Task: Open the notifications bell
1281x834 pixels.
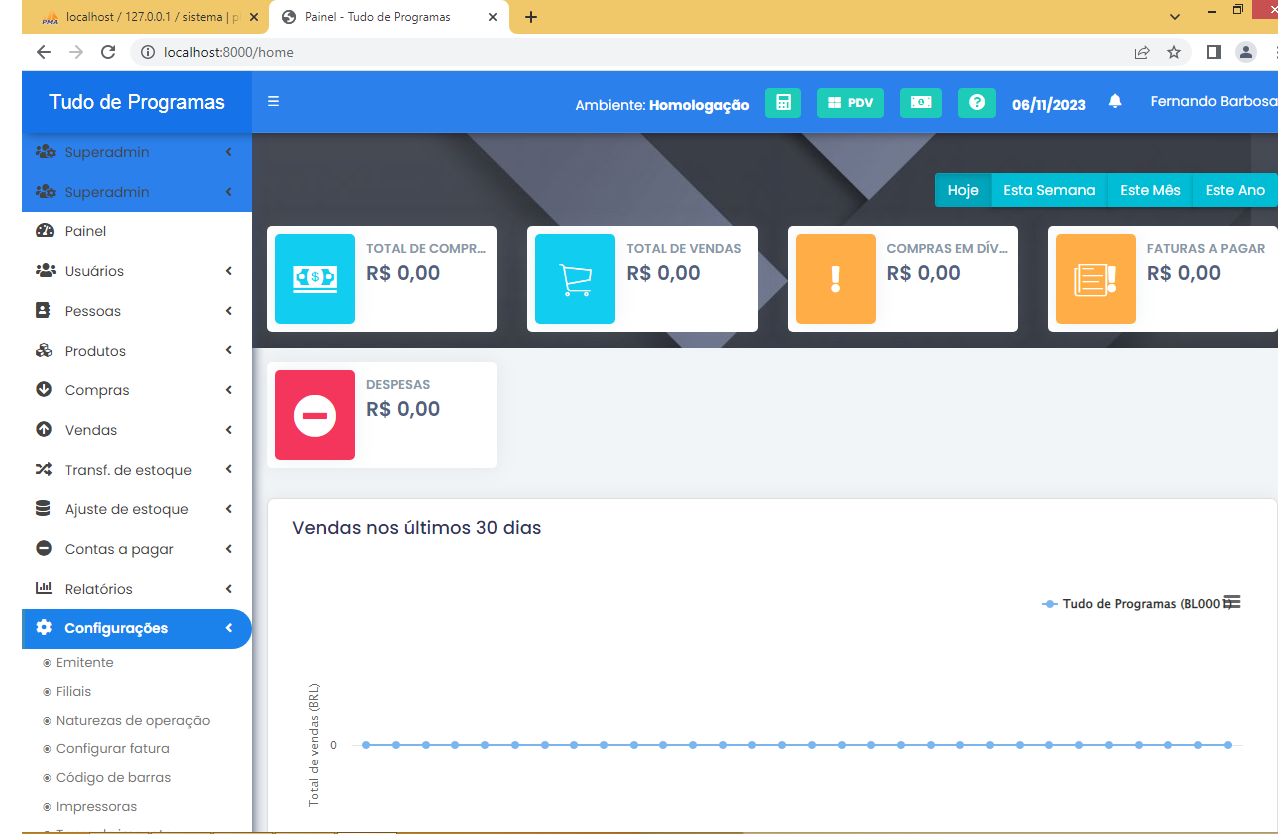Action: [x=1115, y=102]
